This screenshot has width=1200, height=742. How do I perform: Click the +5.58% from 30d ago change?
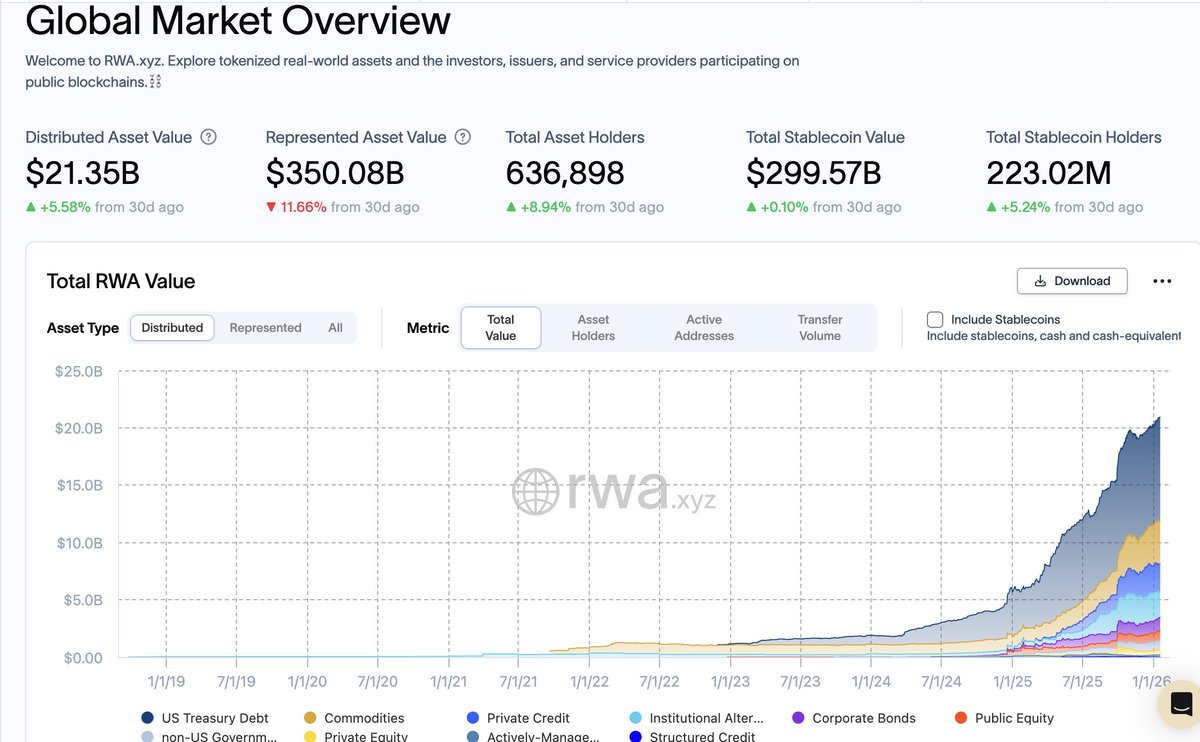105,207
